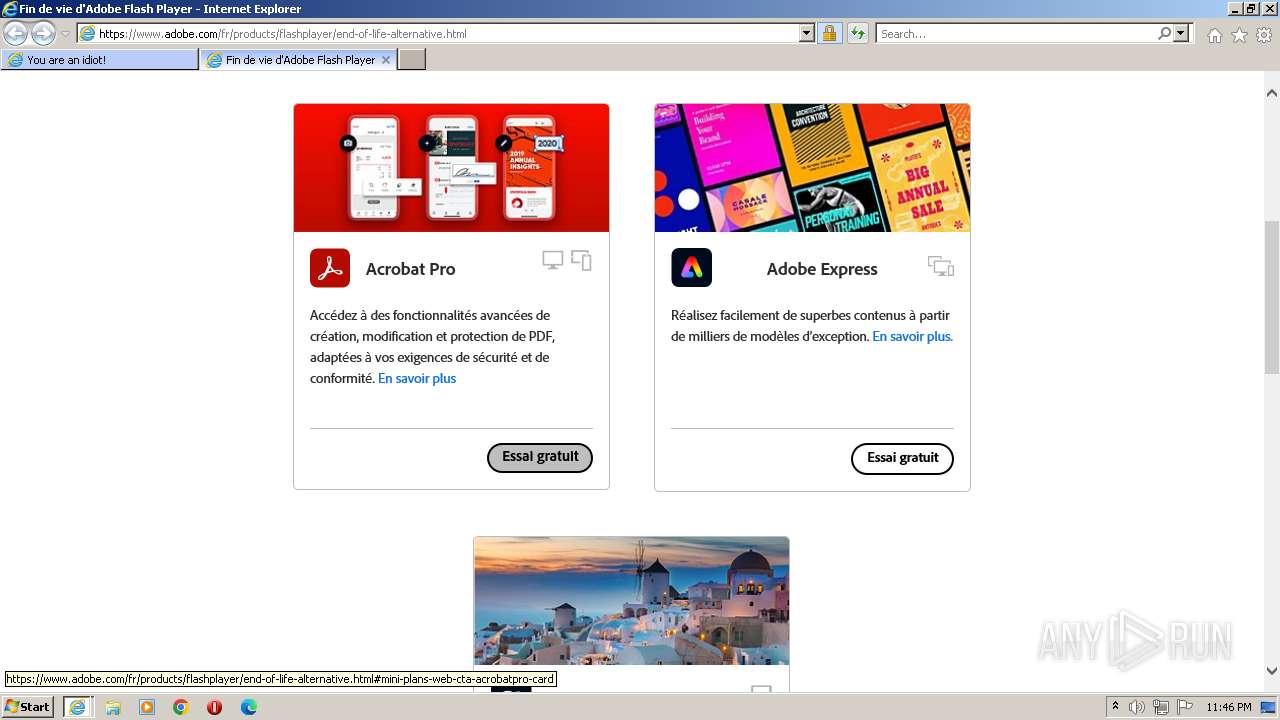Click the Adobe Express banner image
Viewport: 1280px width, 720px height.
812,168
